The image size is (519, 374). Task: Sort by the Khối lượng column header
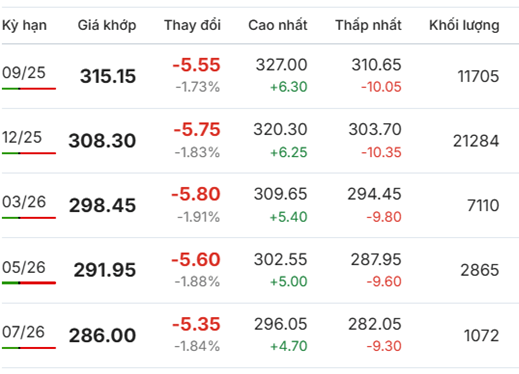click(x=464, y=26)
